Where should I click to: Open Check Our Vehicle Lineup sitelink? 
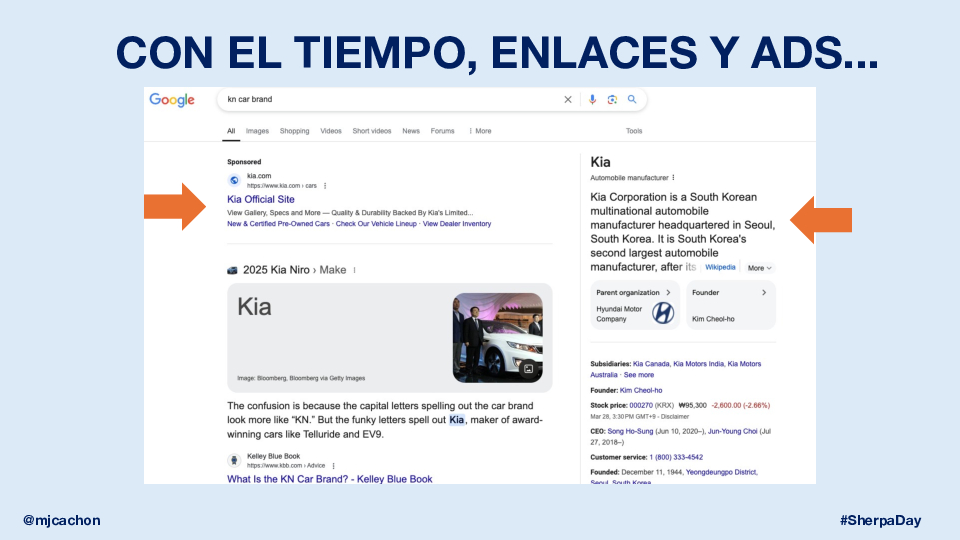point(376,224)
